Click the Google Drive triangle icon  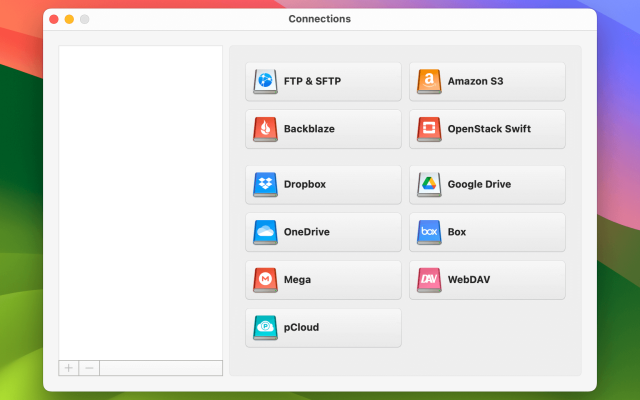429,184
